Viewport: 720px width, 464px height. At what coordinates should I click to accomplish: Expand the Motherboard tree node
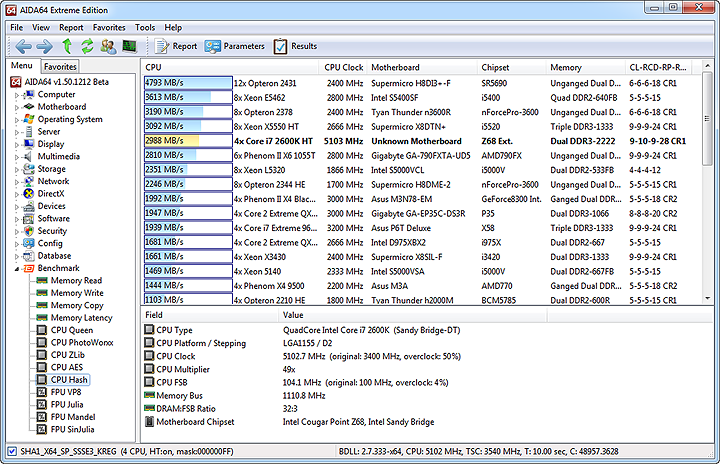click(x=17, y=108)
